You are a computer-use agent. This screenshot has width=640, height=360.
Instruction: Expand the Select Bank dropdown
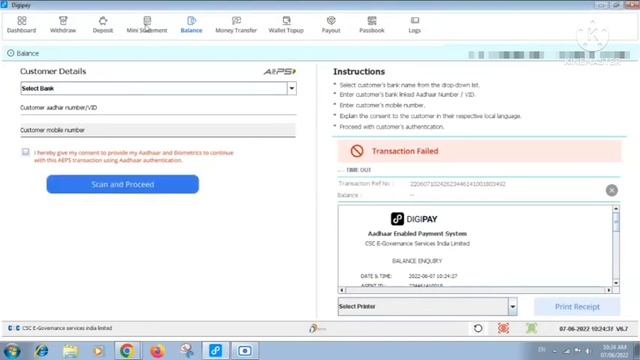coord(291,88)
